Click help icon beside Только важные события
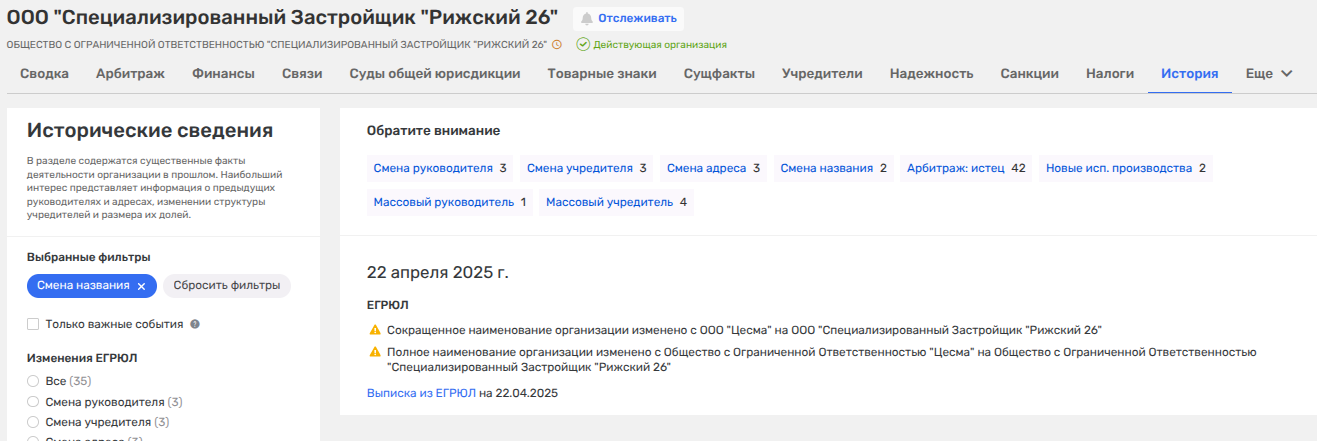Image resolution: width=1317 pixels, height=441 pixels. [x=195, y=324]
